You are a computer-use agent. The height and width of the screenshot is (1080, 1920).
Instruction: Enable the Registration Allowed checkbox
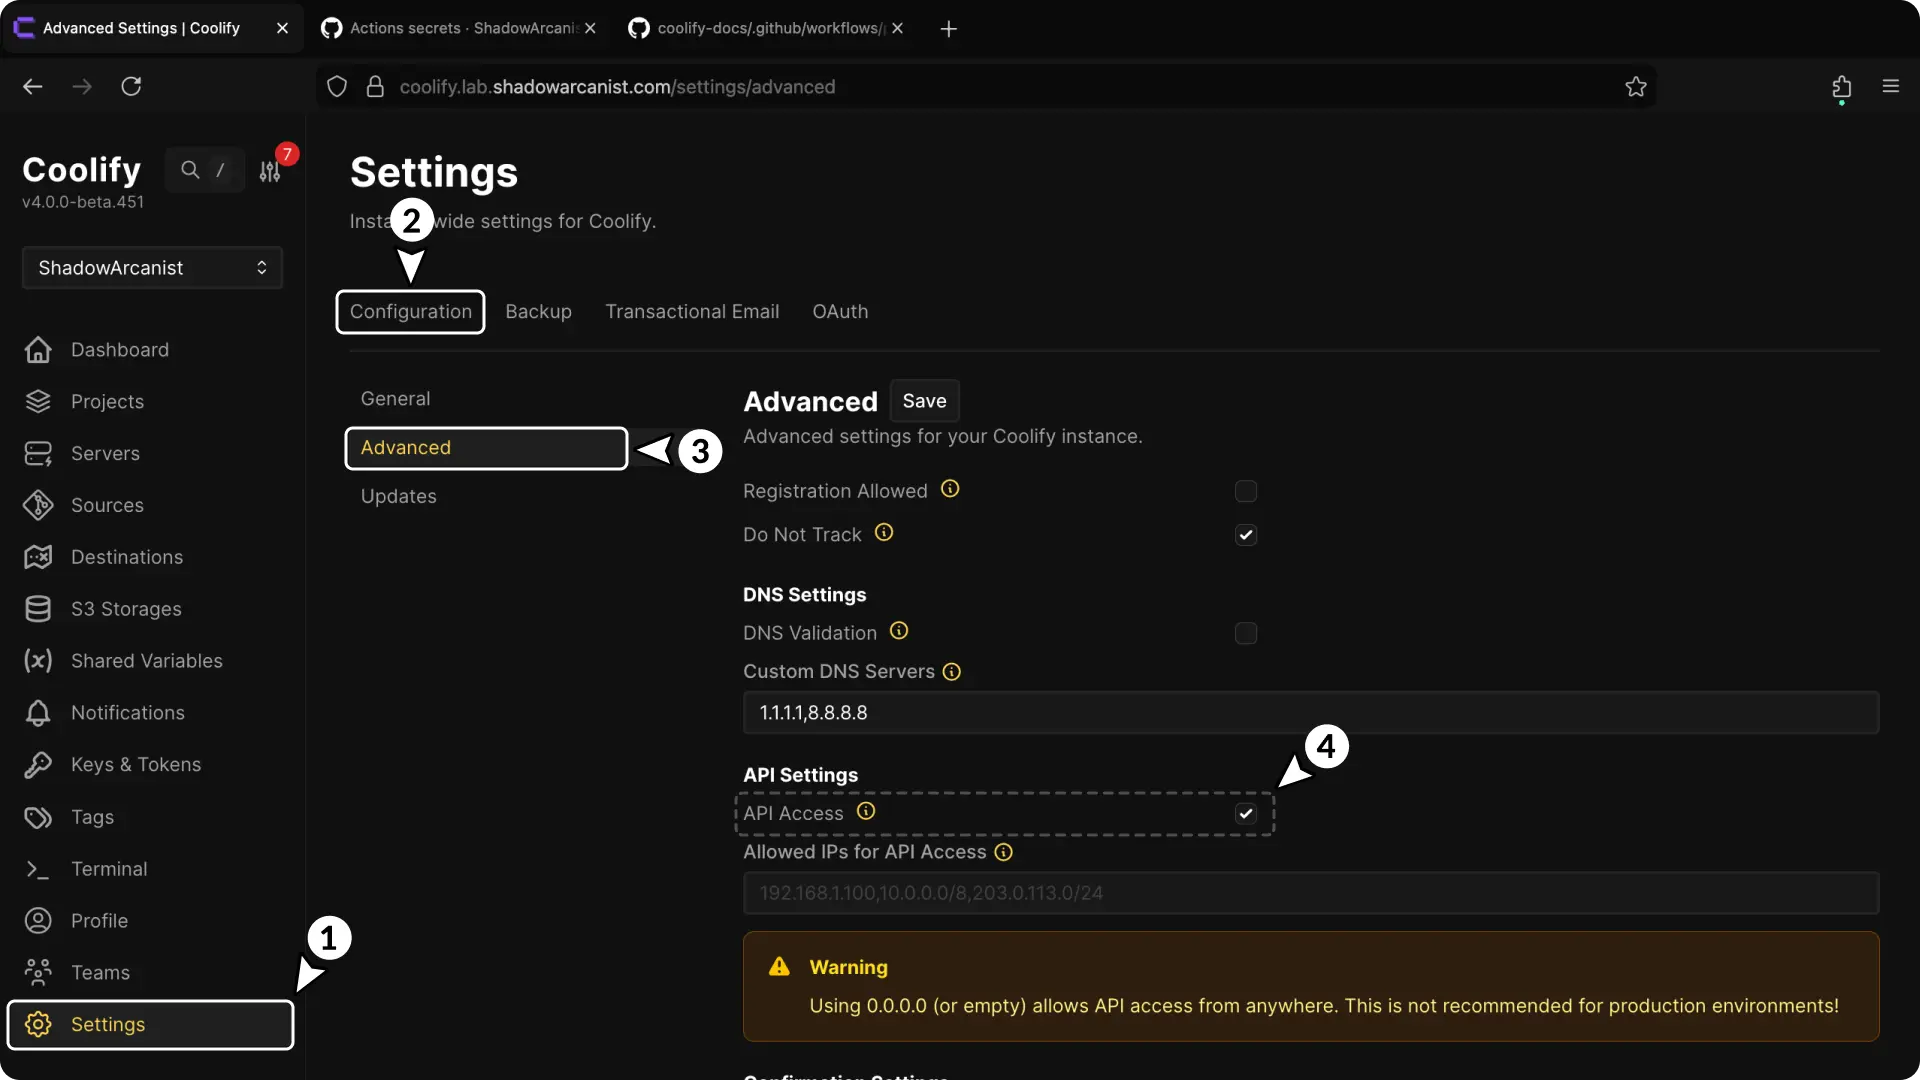[x=1245, y=491]
